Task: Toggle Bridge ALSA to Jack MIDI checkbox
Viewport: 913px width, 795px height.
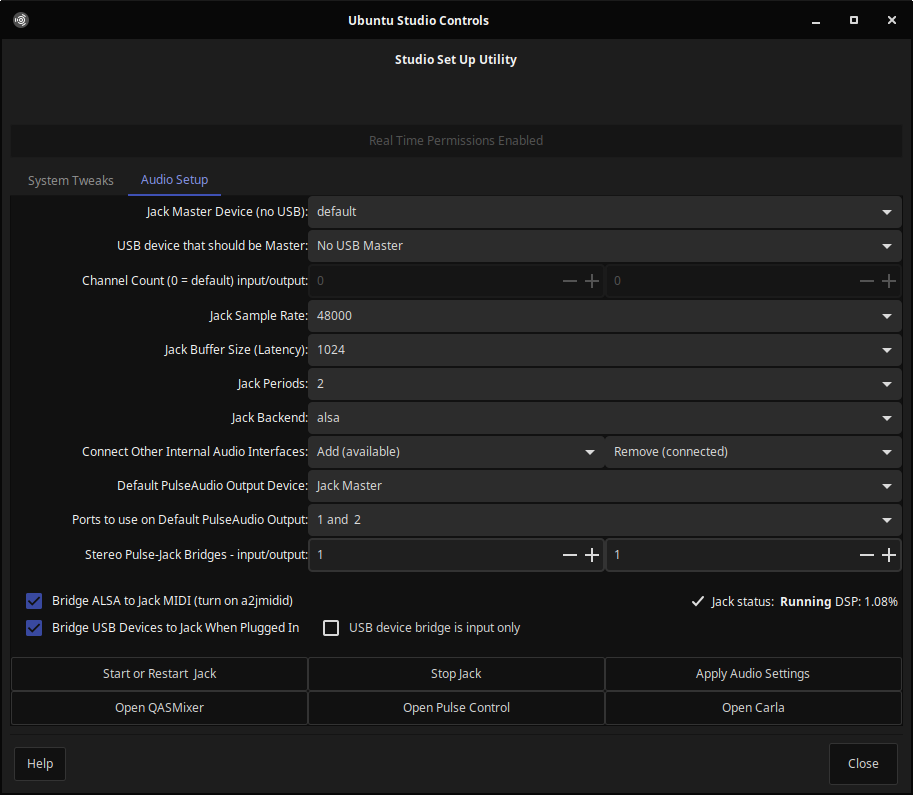Action: [34, 601]
